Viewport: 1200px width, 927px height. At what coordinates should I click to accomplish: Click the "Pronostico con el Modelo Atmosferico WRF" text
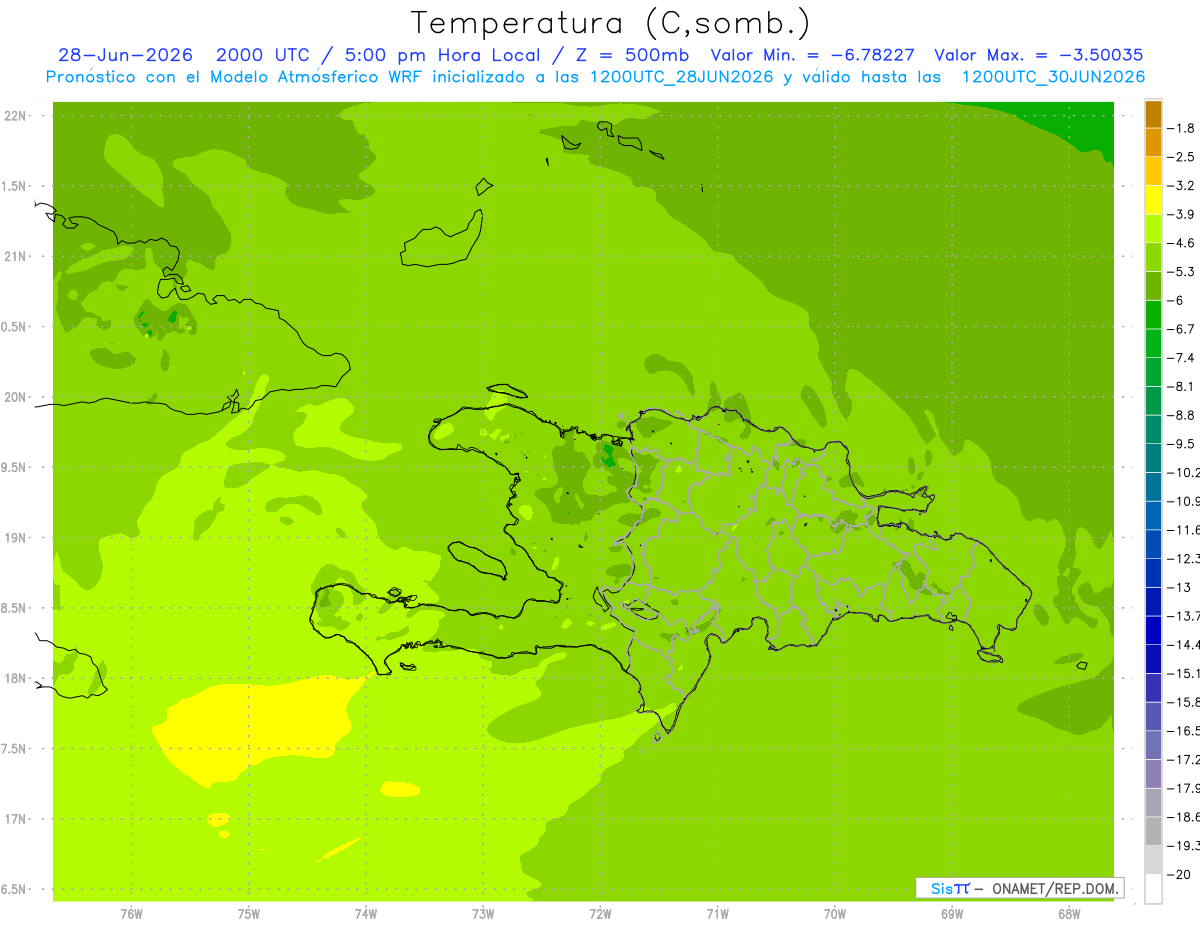click(x=236, y=77)
